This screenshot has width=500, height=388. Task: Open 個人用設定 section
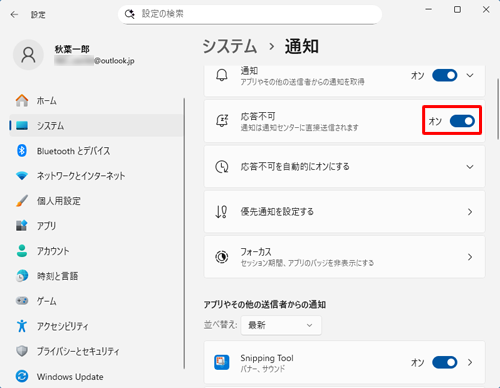(96, 201)
